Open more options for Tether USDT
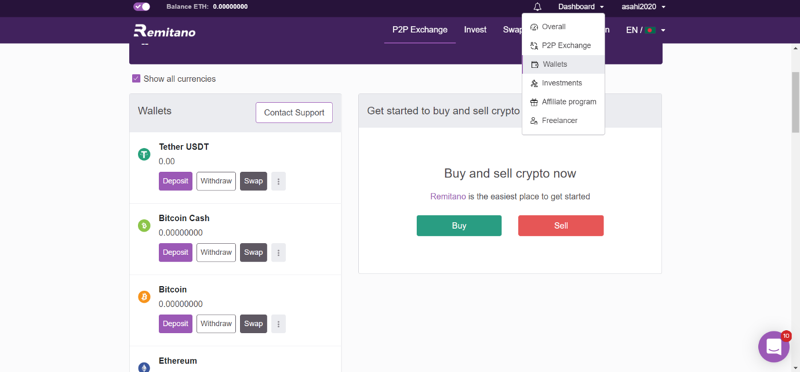This screenshot has width=800, height=372. click(279, 181)
